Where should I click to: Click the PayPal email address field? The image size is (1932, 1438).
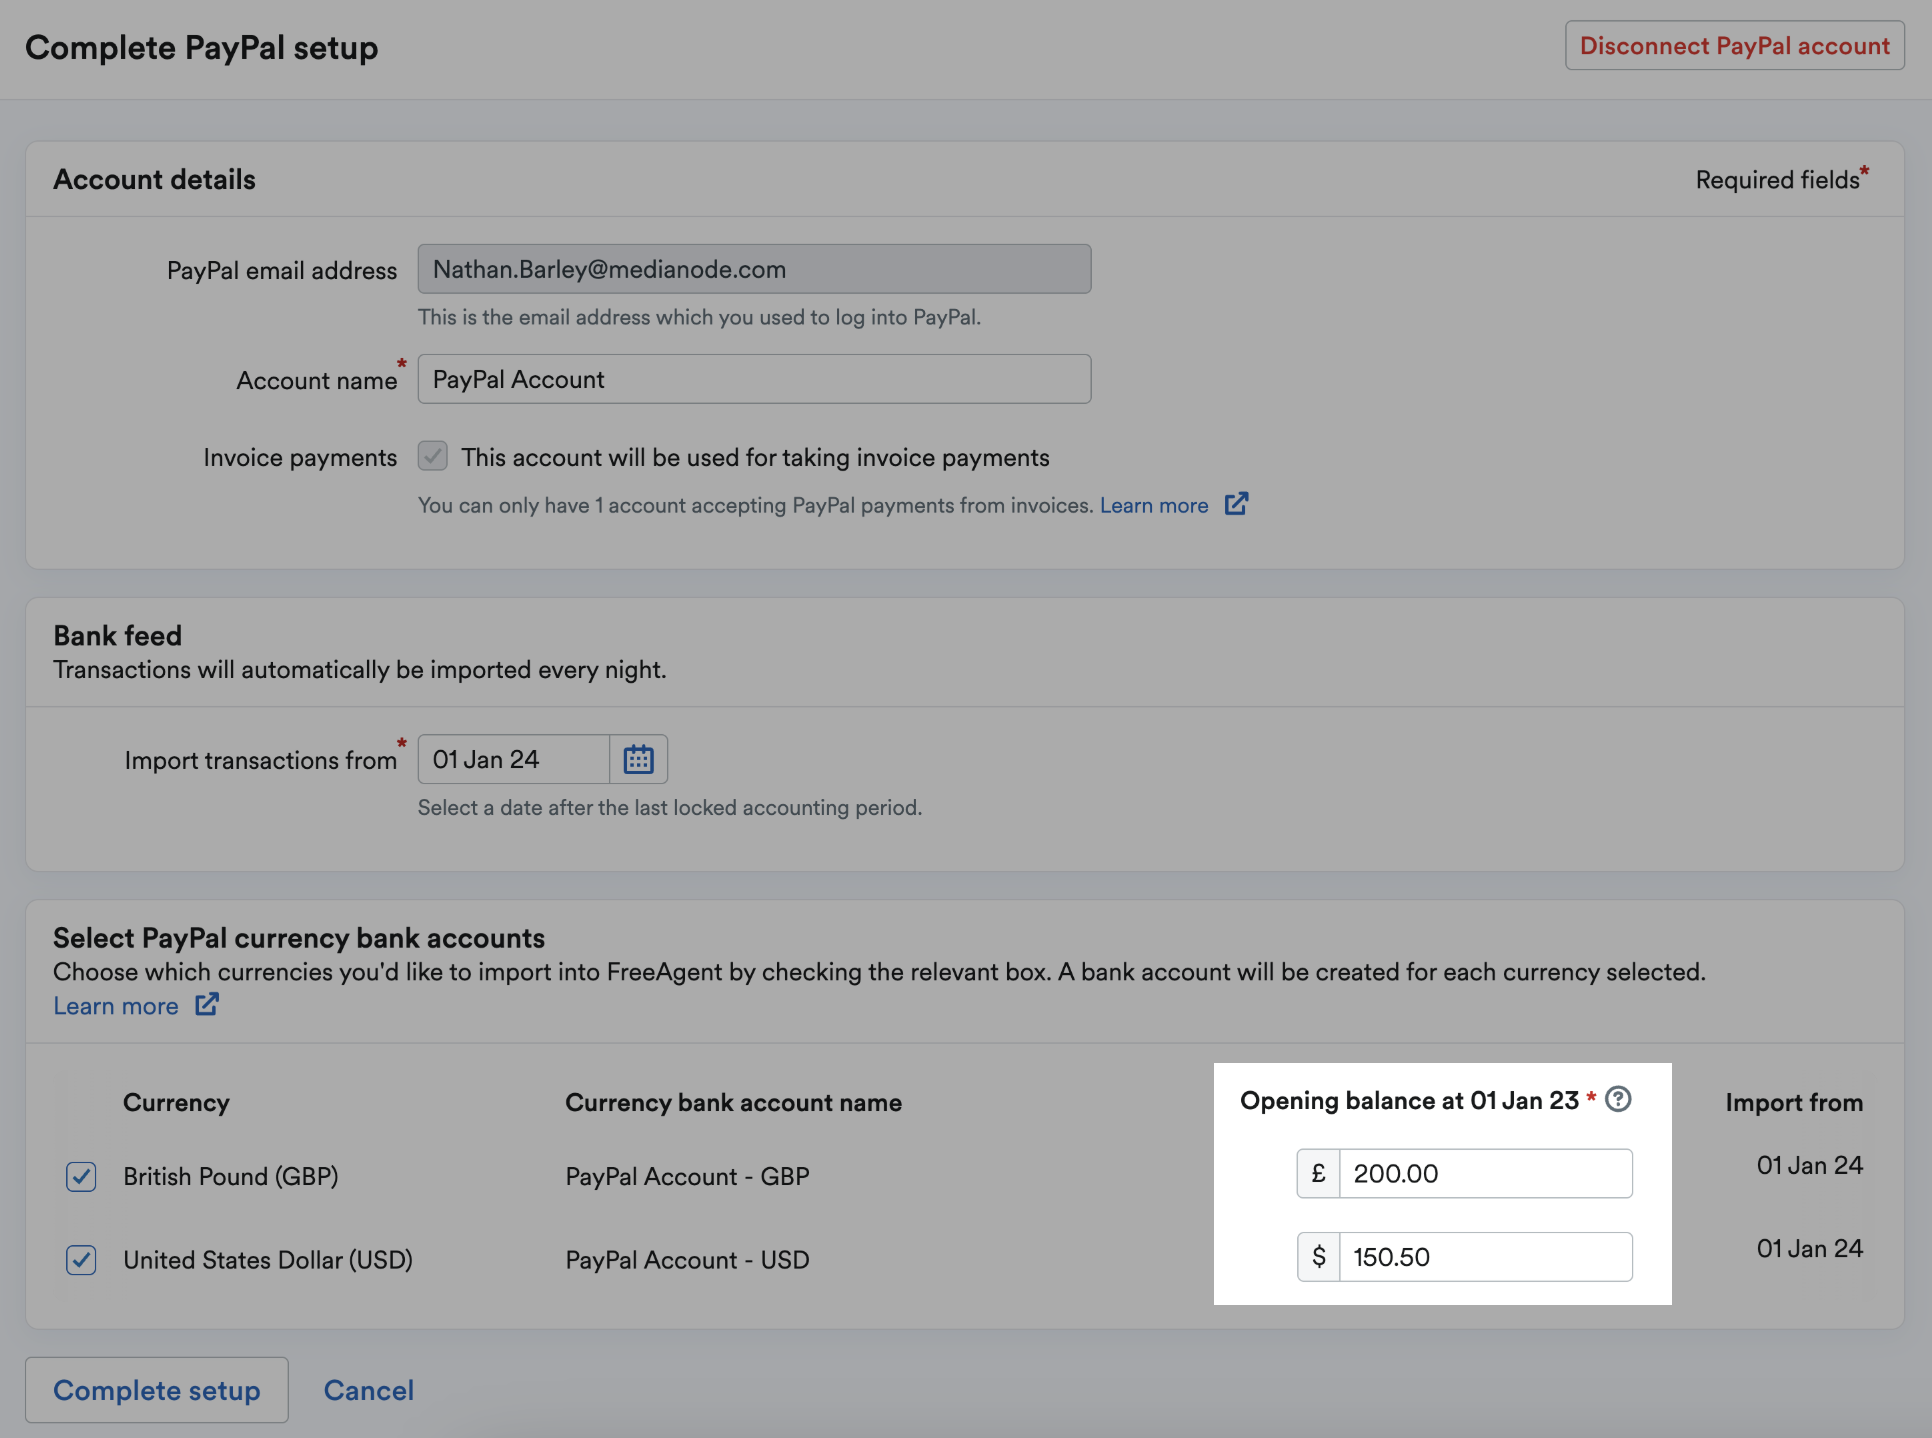coord(754,269)
